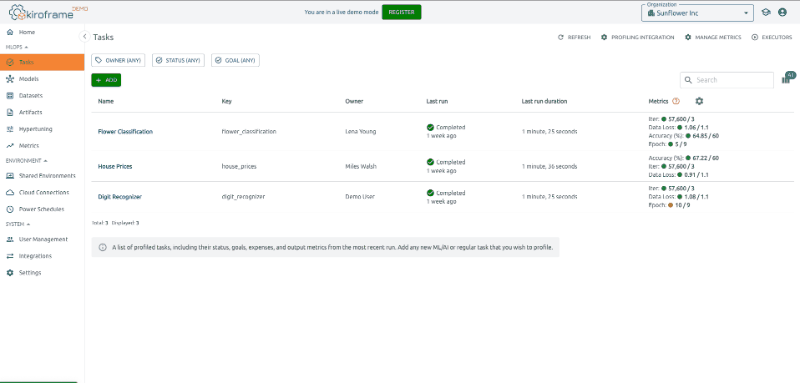The height and width of the screenshot is (383, 800).
Task: Collapse the MLOPS sidebar section
Action: tap(17, 47)
